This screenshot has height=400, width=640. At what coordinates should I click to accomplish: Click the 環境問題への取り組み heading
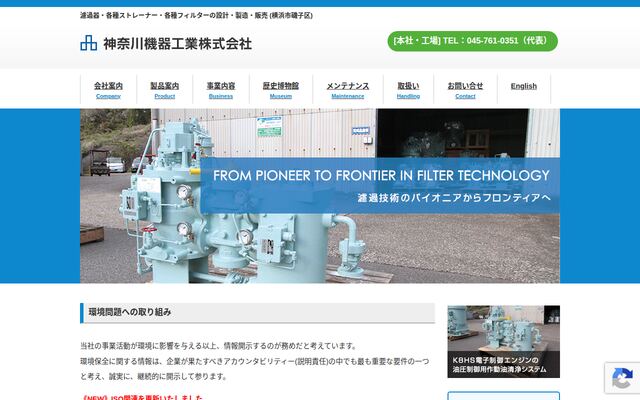tap(258, 313)
